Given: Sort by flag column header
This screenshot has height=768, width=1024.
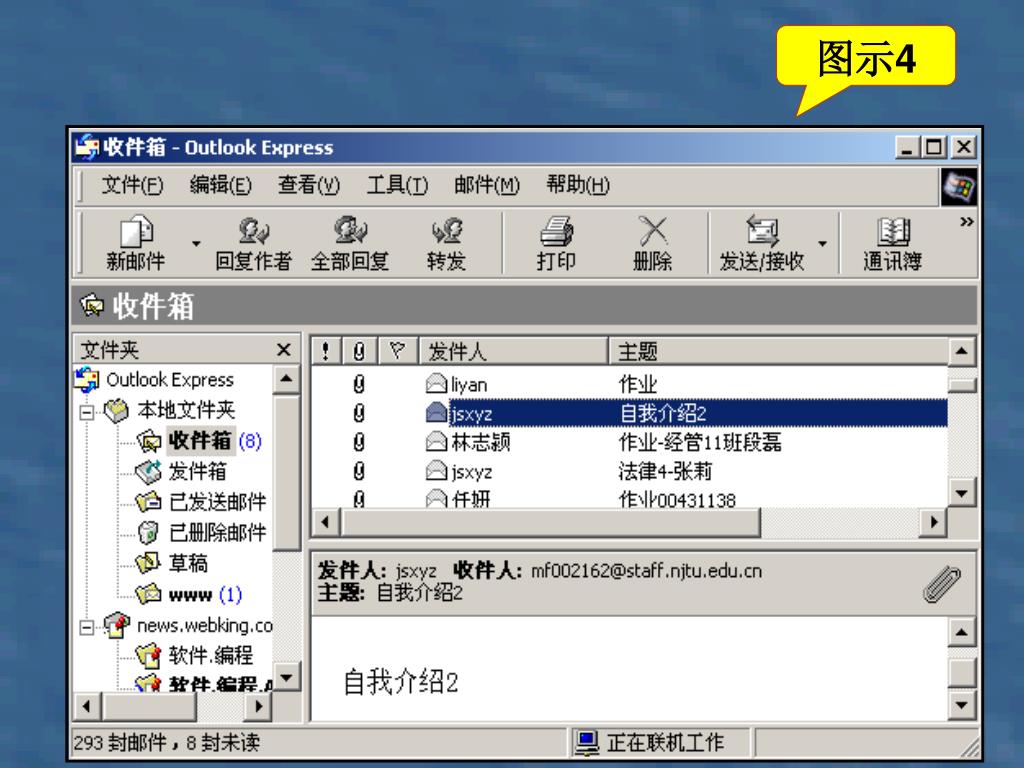Looking at the screenshot, I should [397, 352].
